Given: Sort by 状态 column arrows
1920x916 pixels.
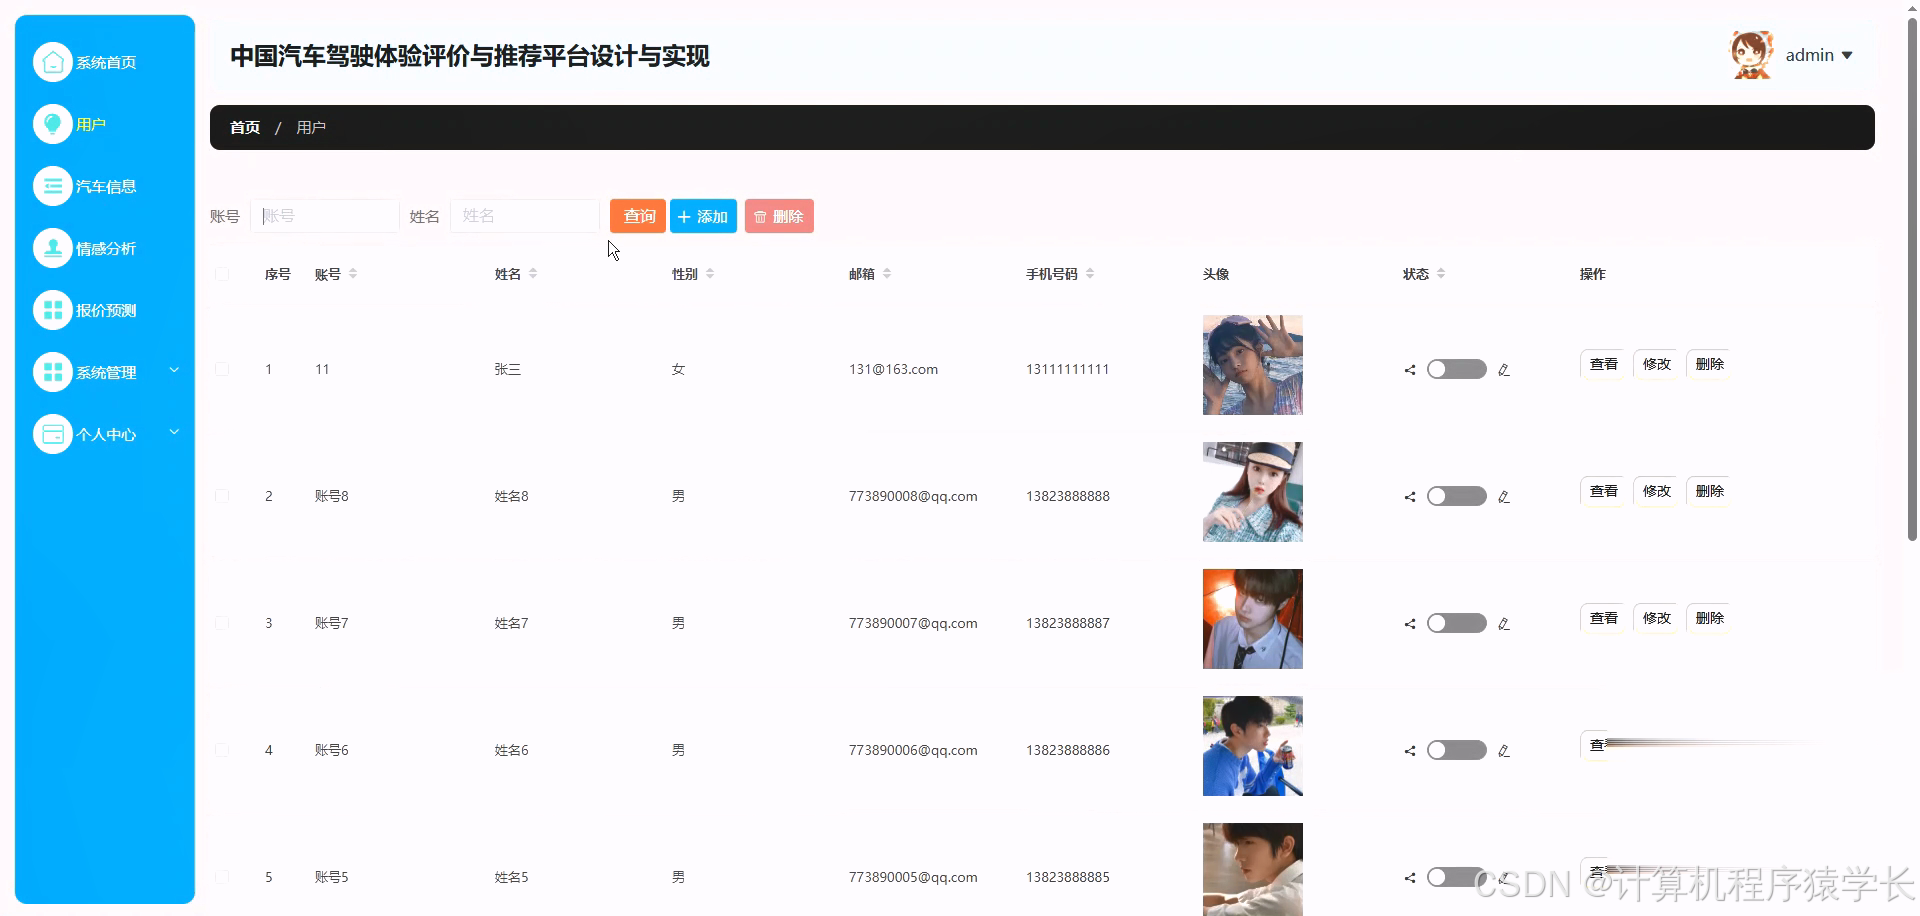Looking at the screenshot, I should pos(1441,274).
